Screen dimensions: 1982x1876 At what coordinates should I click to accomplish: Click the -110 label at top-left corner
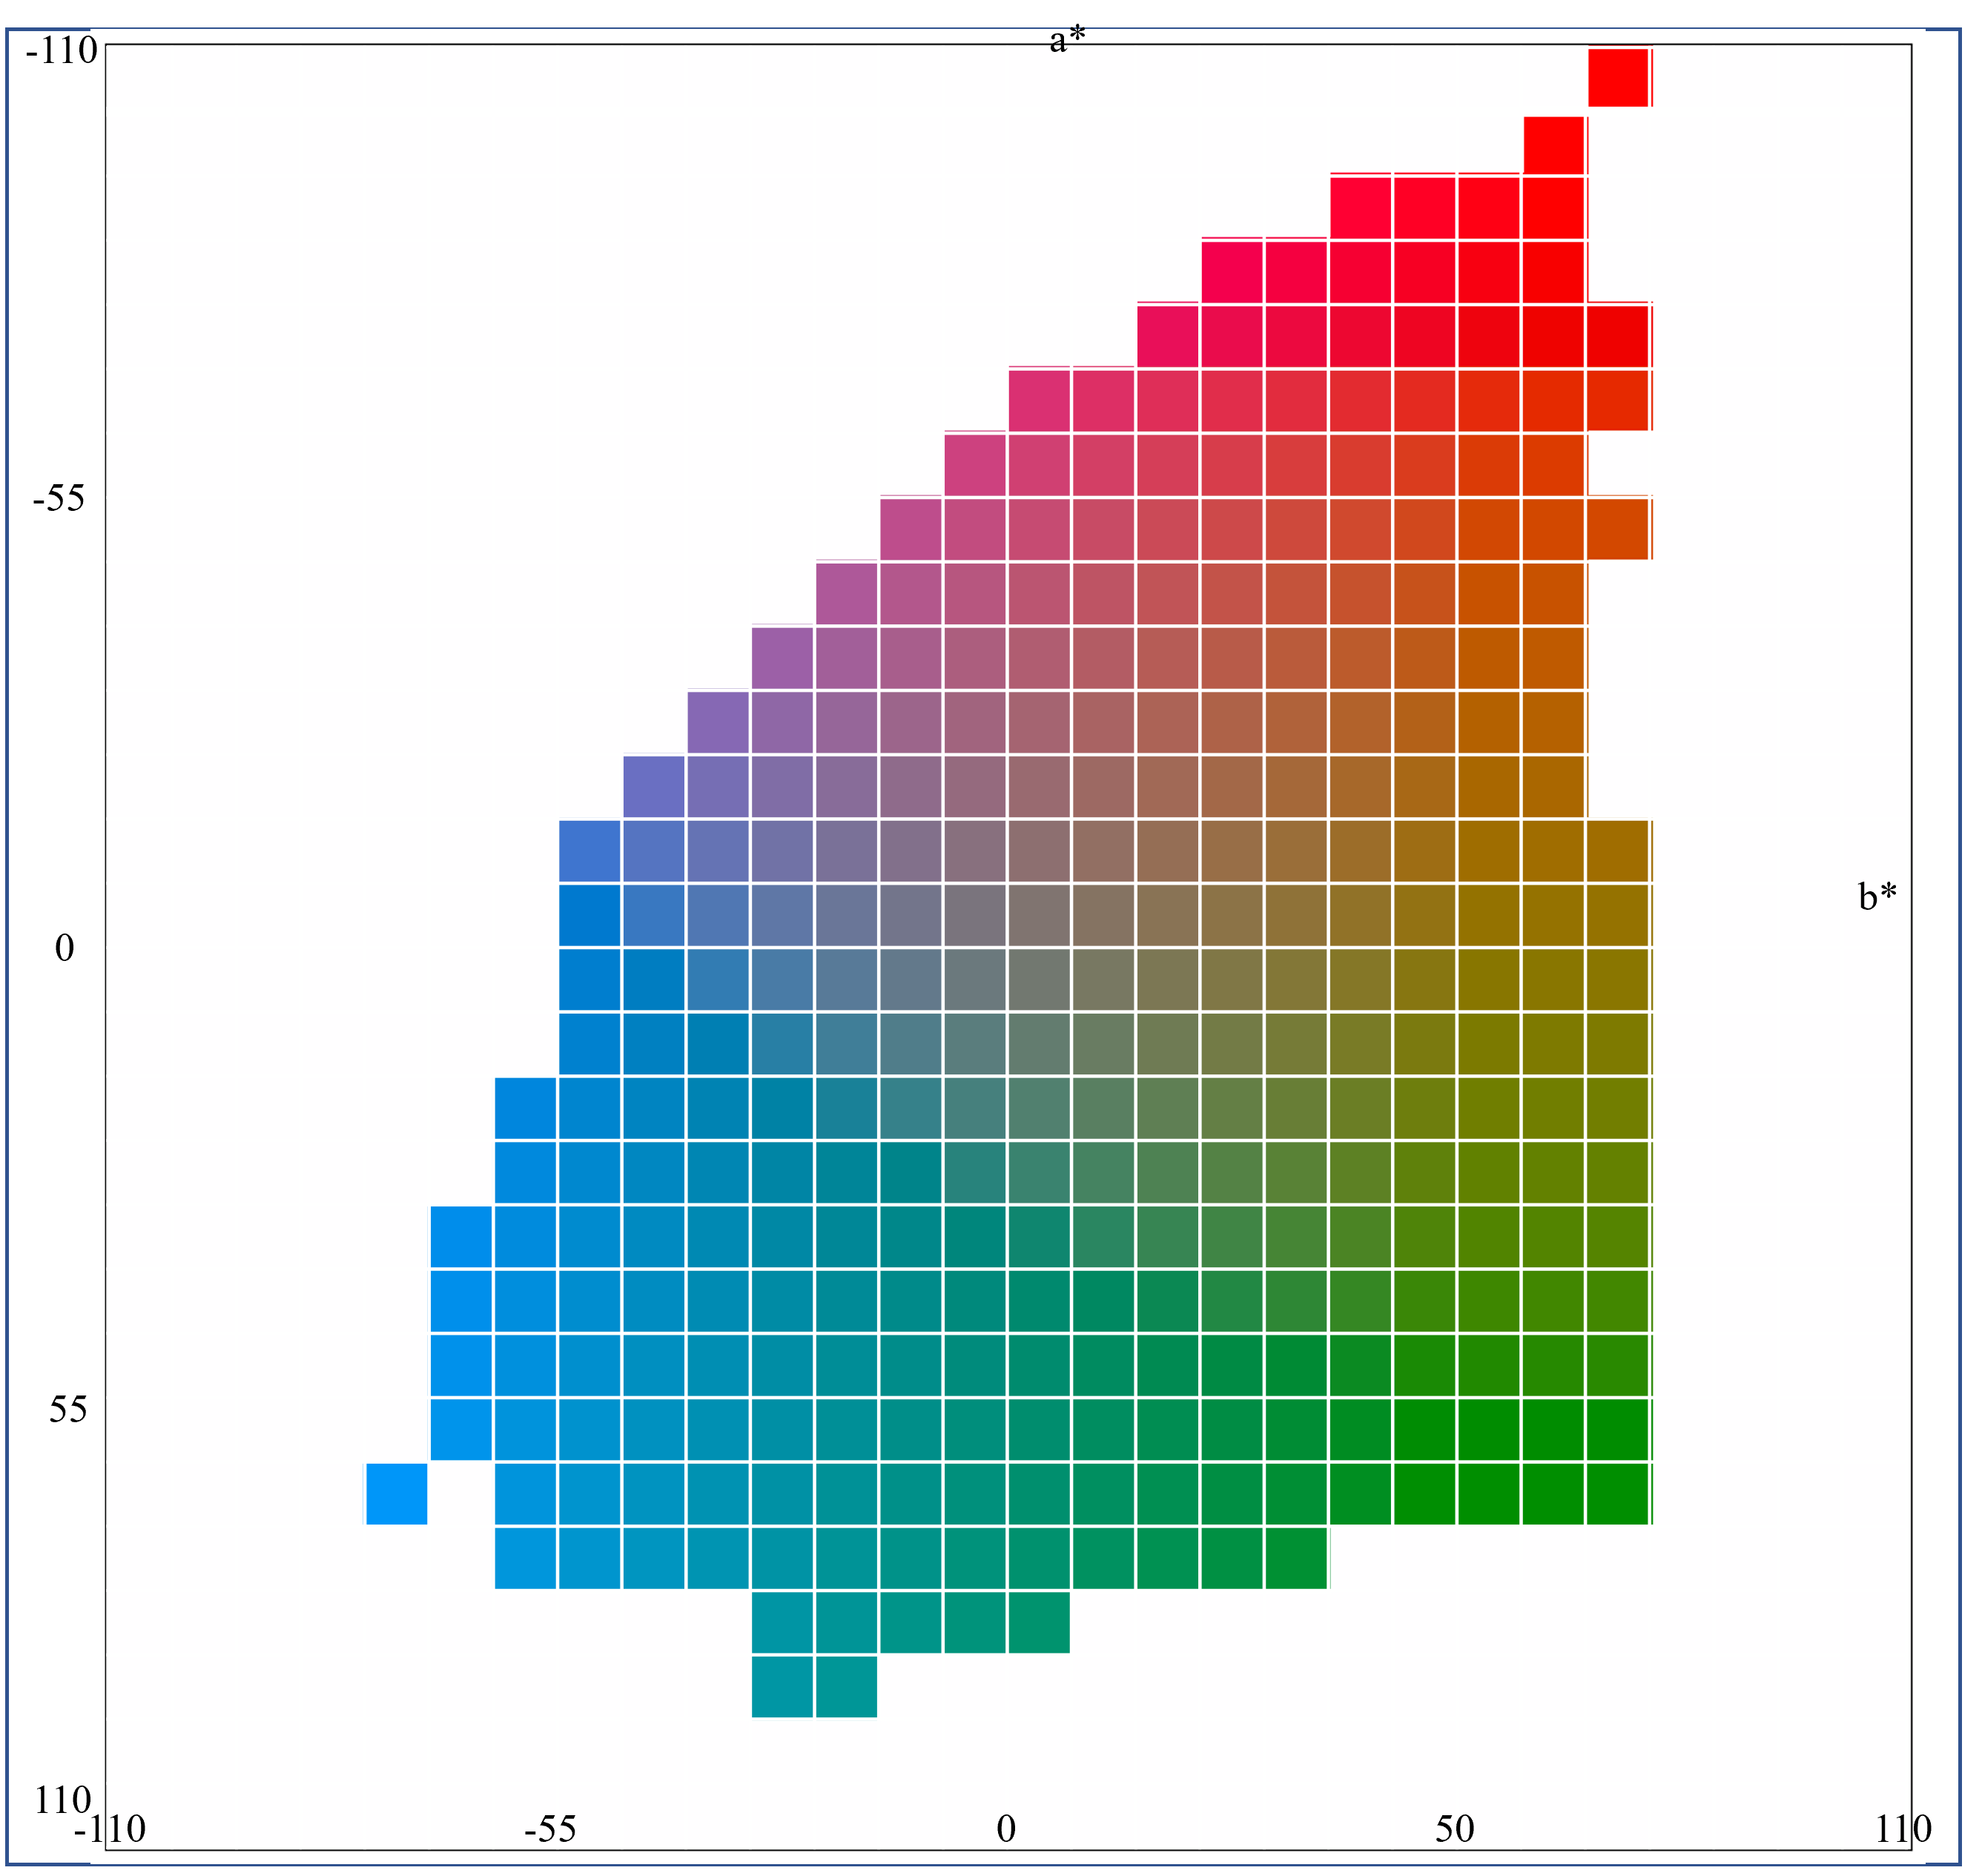coord(61,50)
